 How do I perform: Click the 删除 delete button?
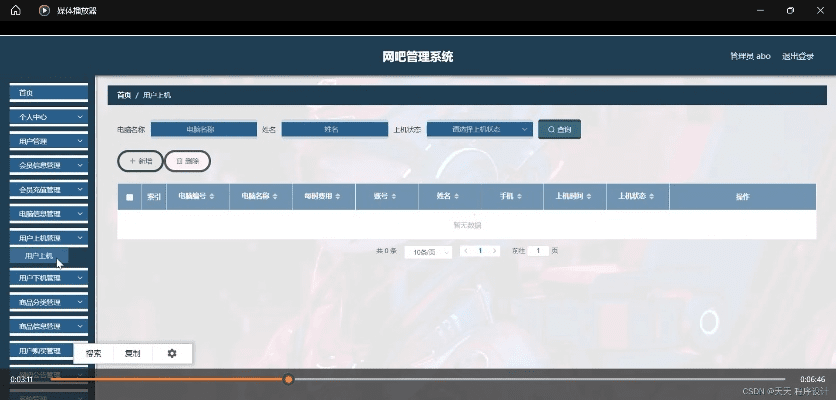187,161
